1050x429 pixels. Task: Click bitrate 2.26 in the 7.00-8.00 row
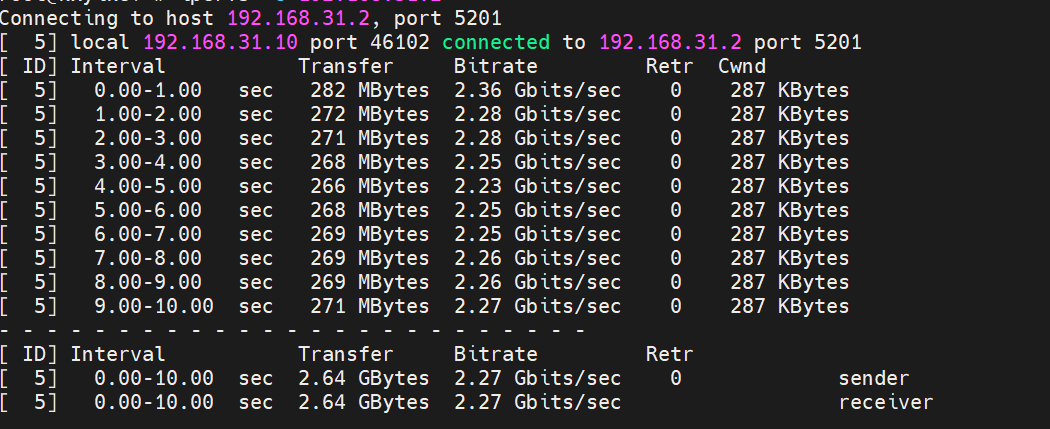click(538, 258)
